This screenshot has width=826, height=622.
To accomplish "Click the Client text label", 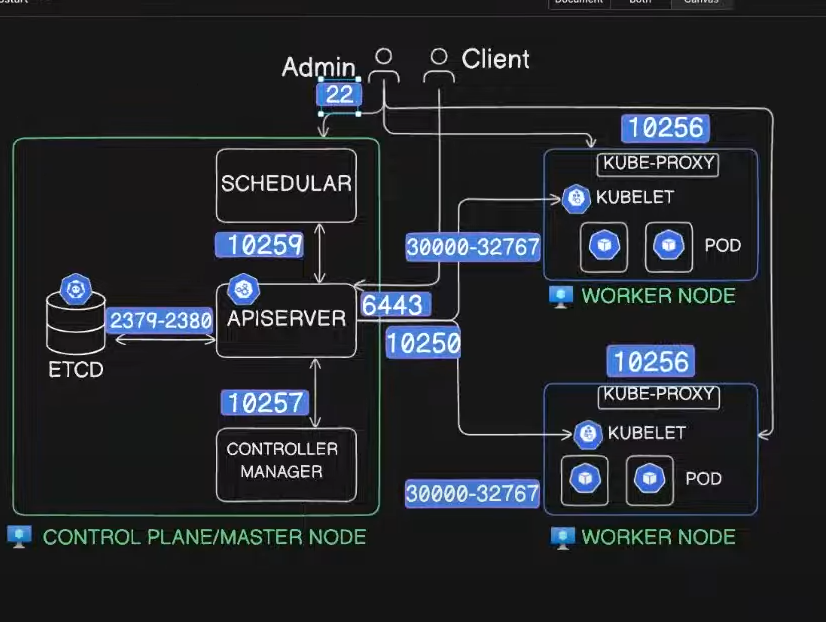I will (x=495, y=59).
